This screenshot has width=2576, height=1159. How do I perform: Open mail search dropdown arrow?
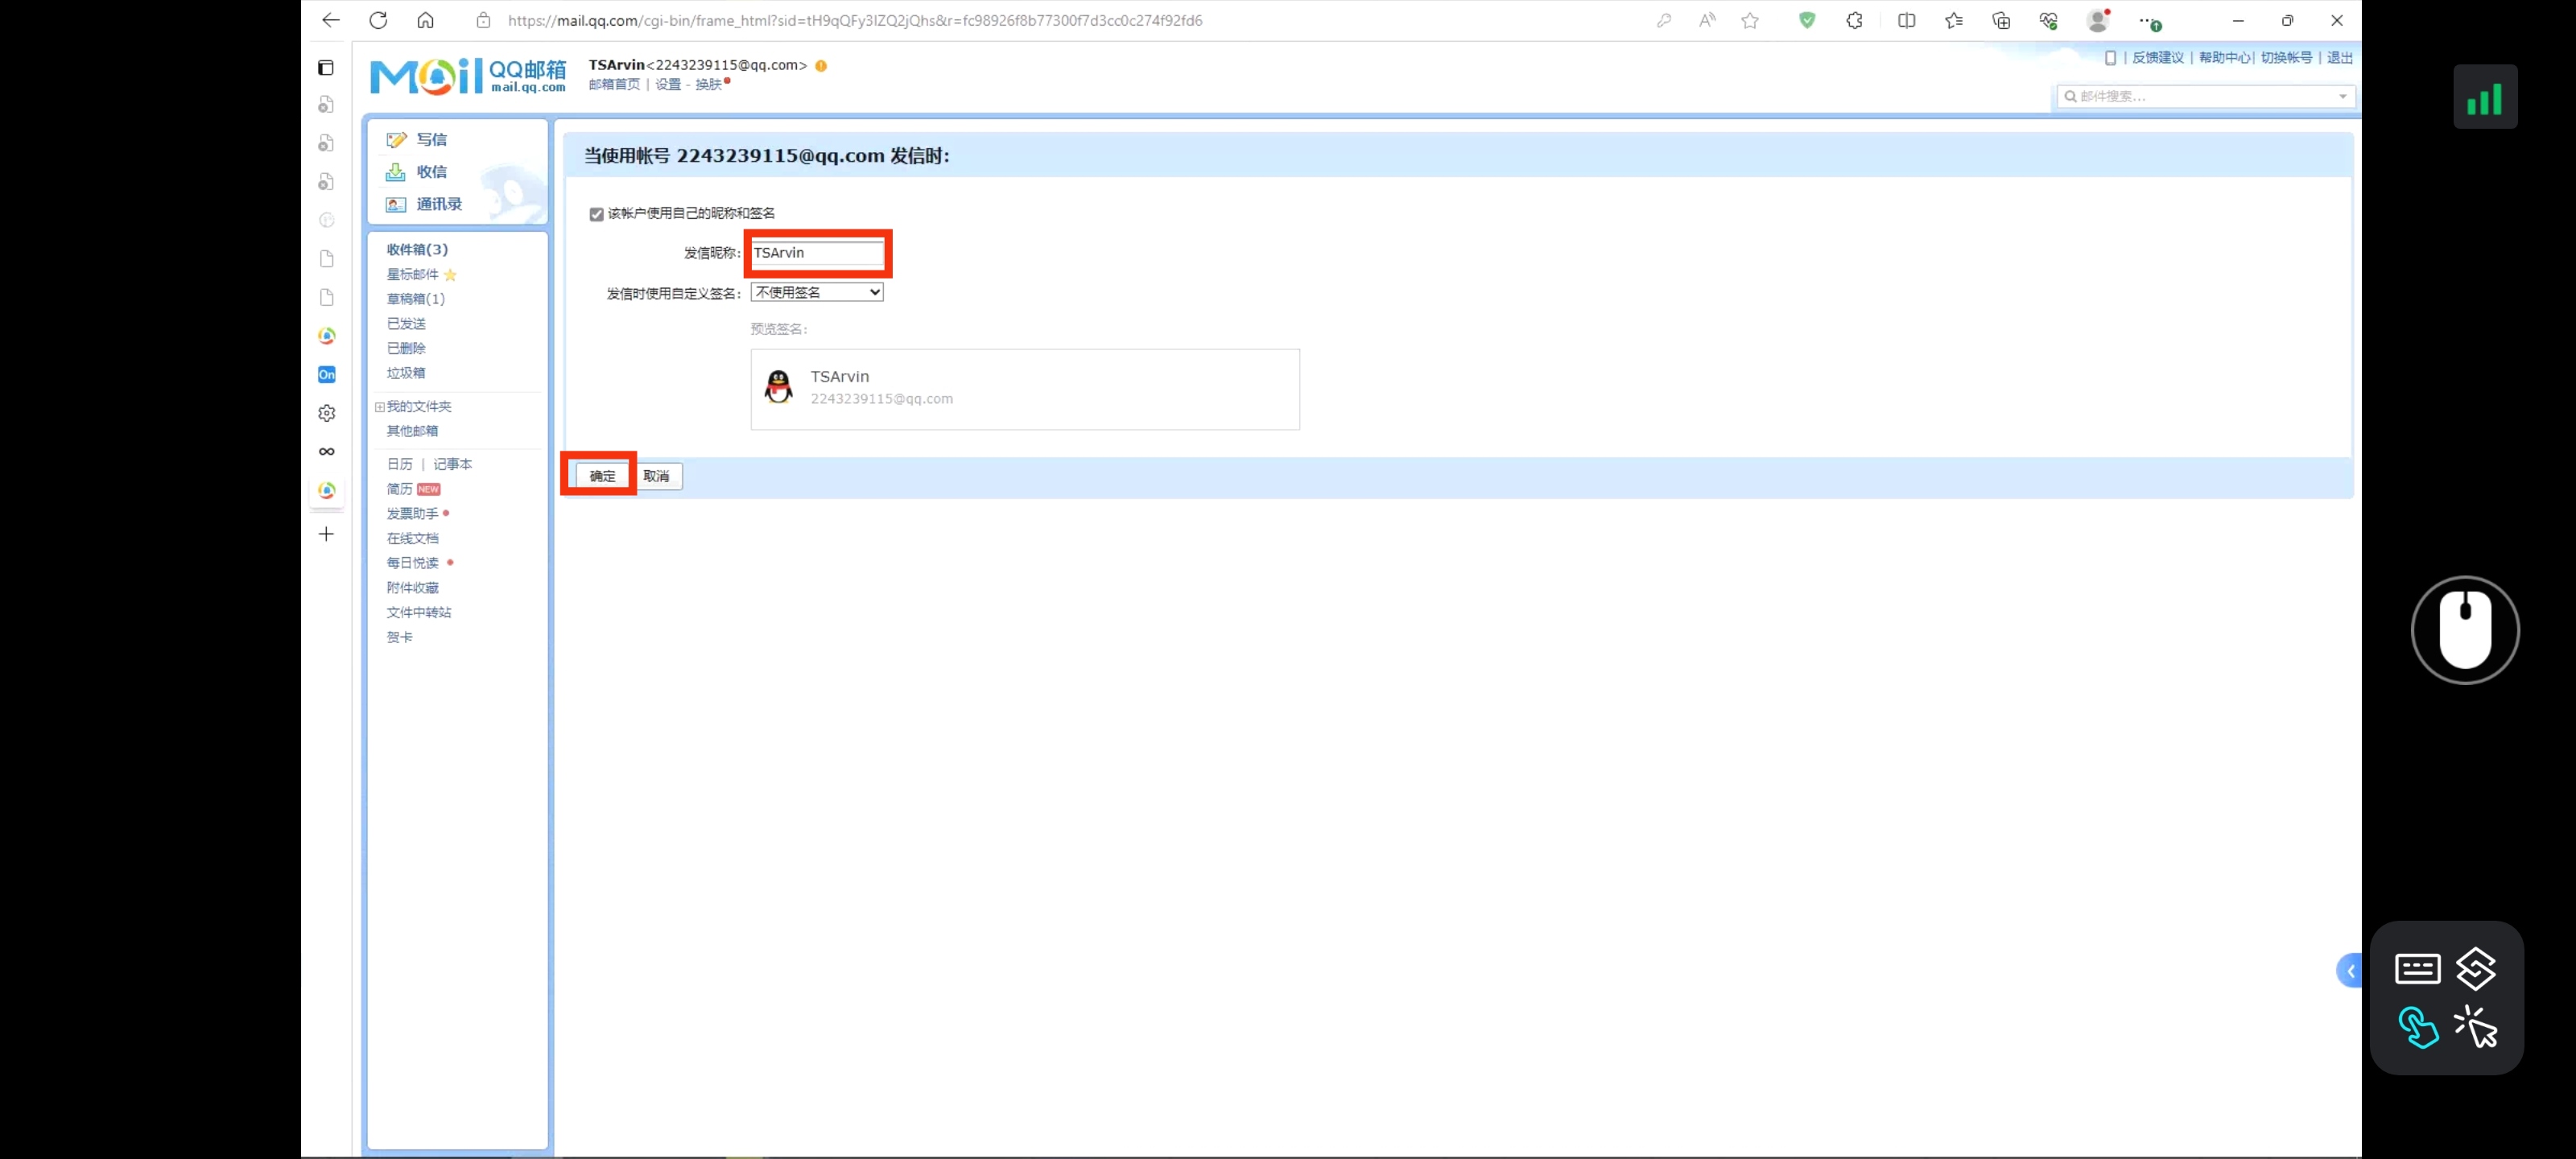pos(2343,97)
